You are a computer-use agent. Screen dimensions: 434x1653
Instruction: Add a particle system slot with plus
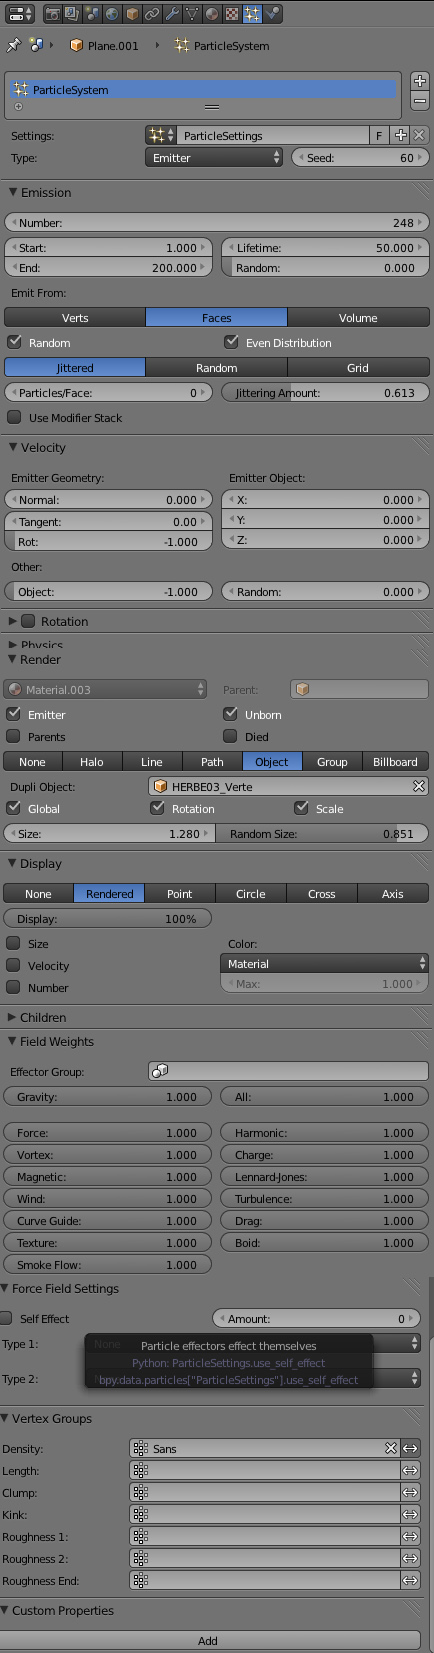pos(420,81)
